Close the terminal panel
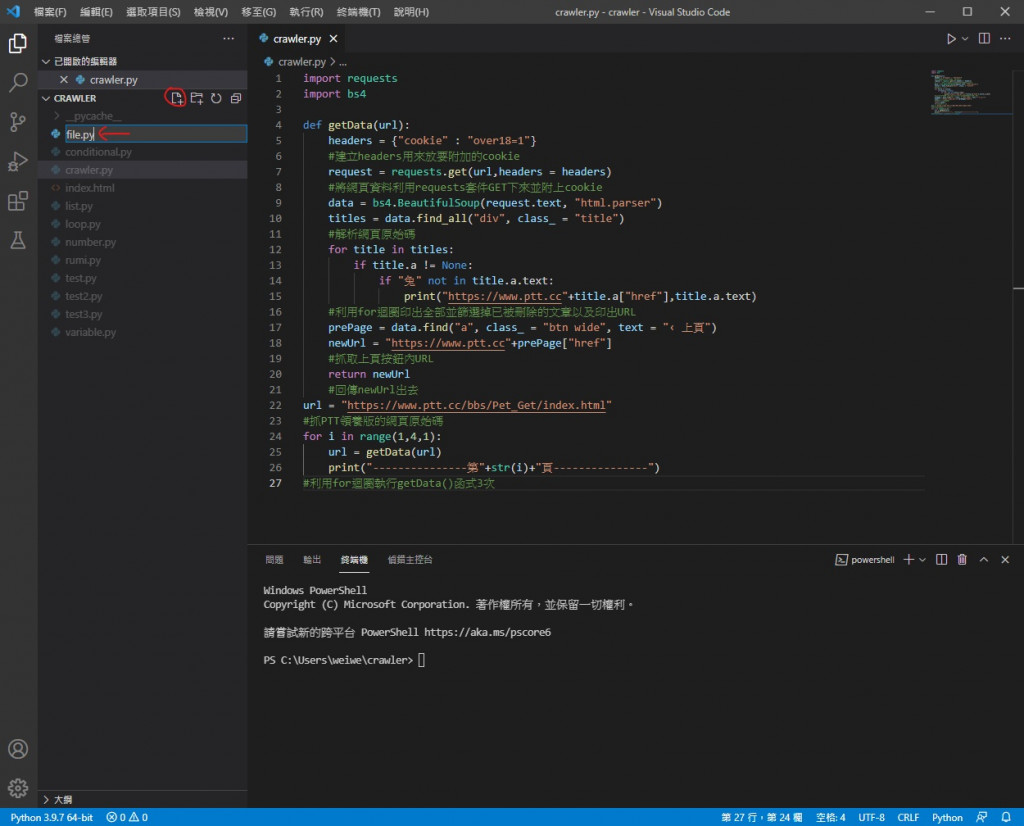Image resolution: width=1024 pixels, height=826 pixels. tap(1005, 560)
